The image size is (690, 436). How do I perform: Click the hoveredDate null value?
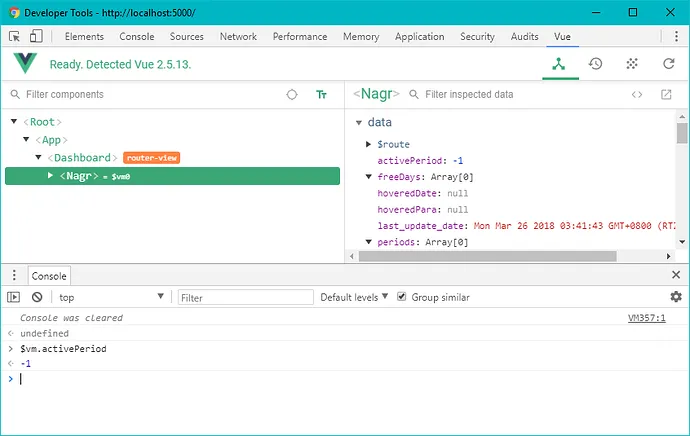[458, 193]
